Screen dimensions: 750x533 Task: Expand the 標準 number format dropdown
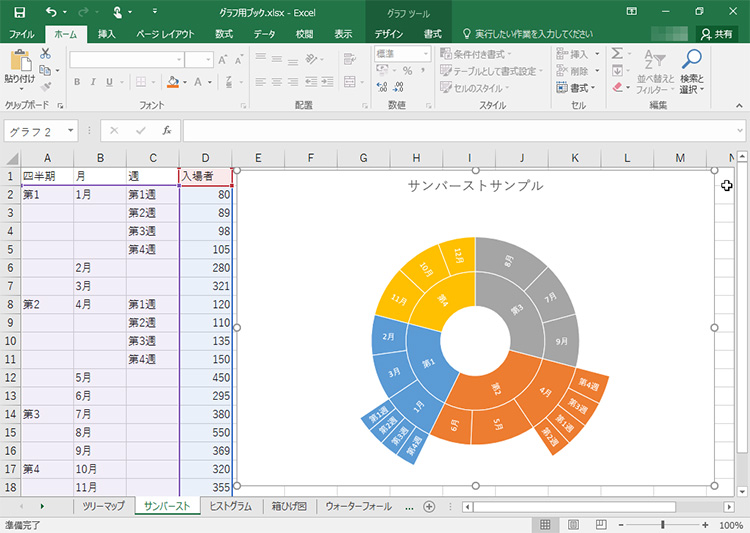coord(426,54)
